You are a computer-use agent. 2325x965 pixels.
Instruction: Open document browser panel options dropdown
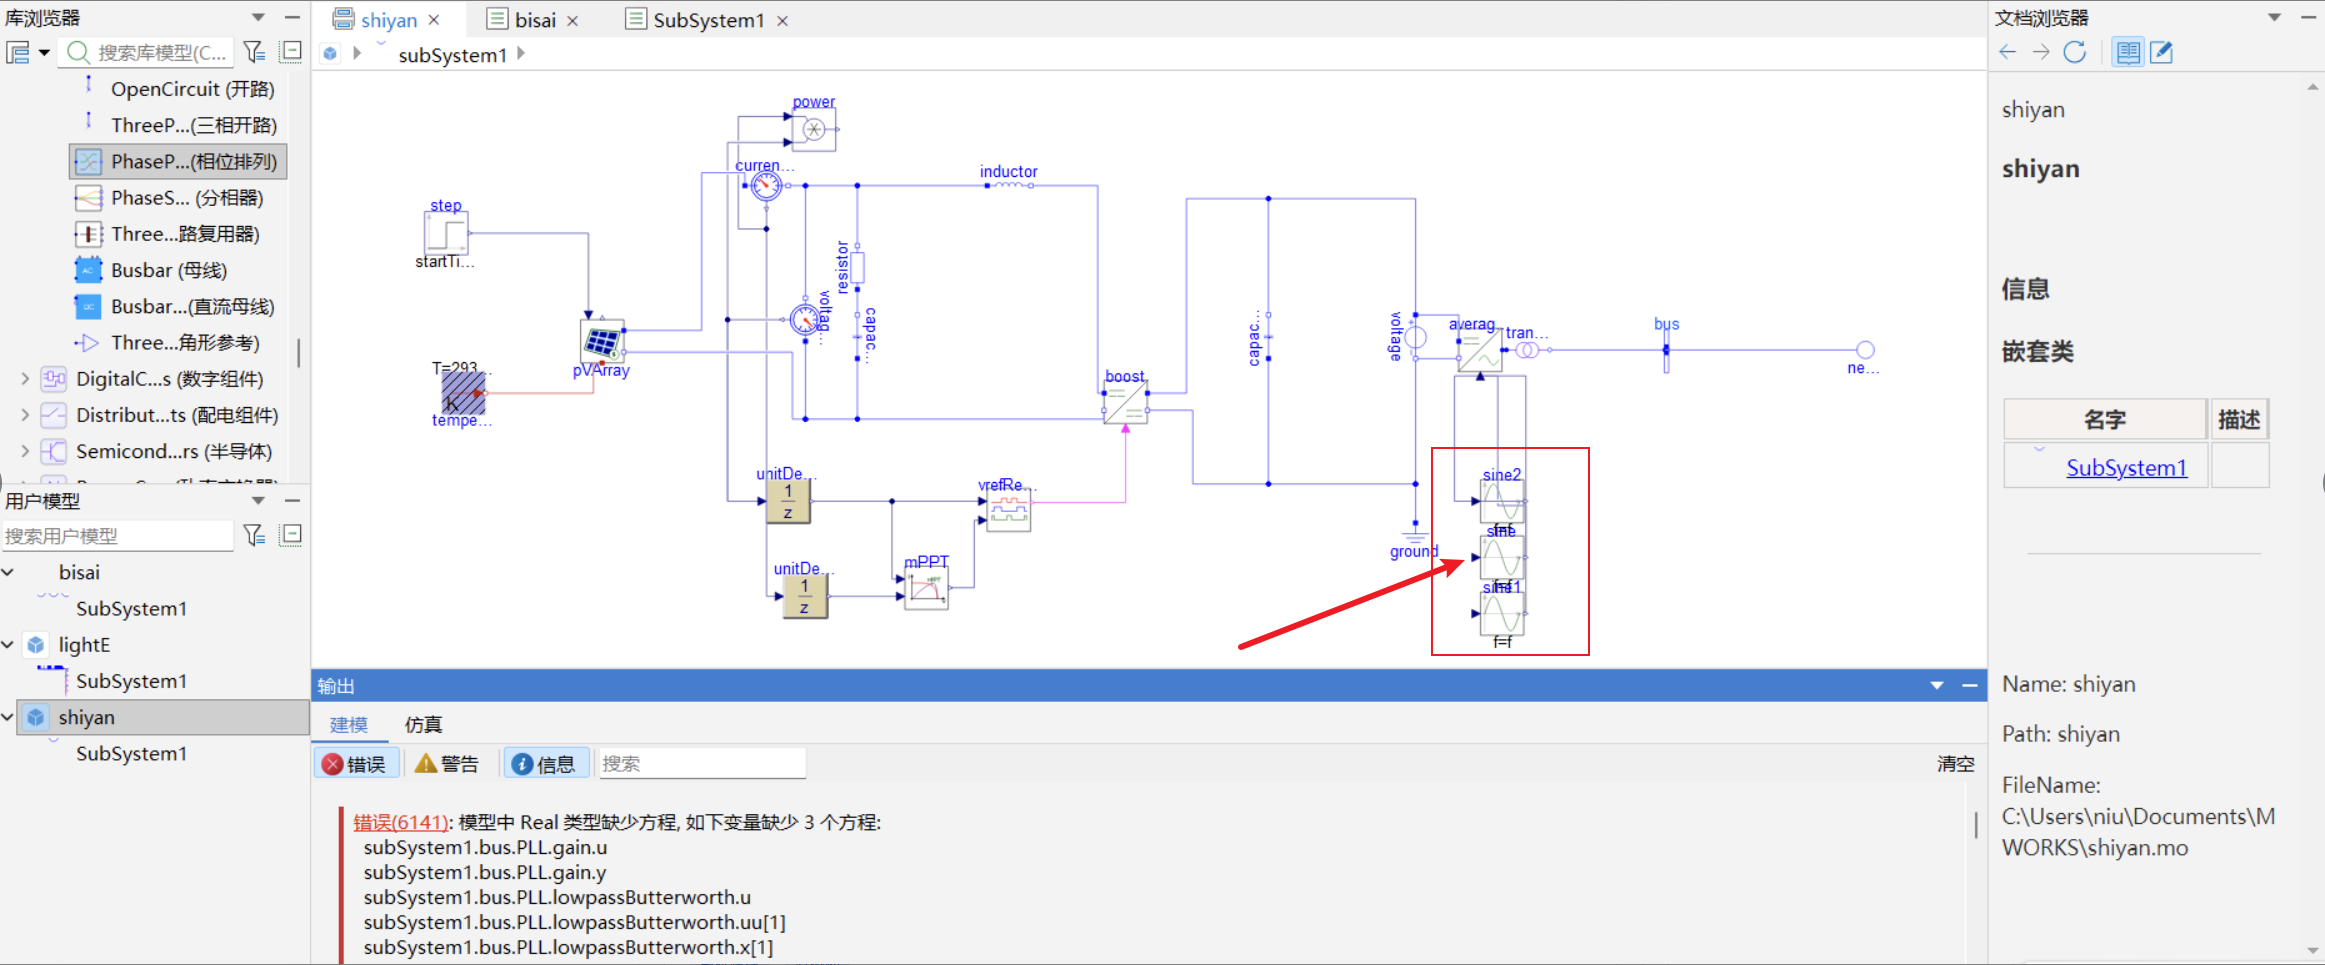2274,17
